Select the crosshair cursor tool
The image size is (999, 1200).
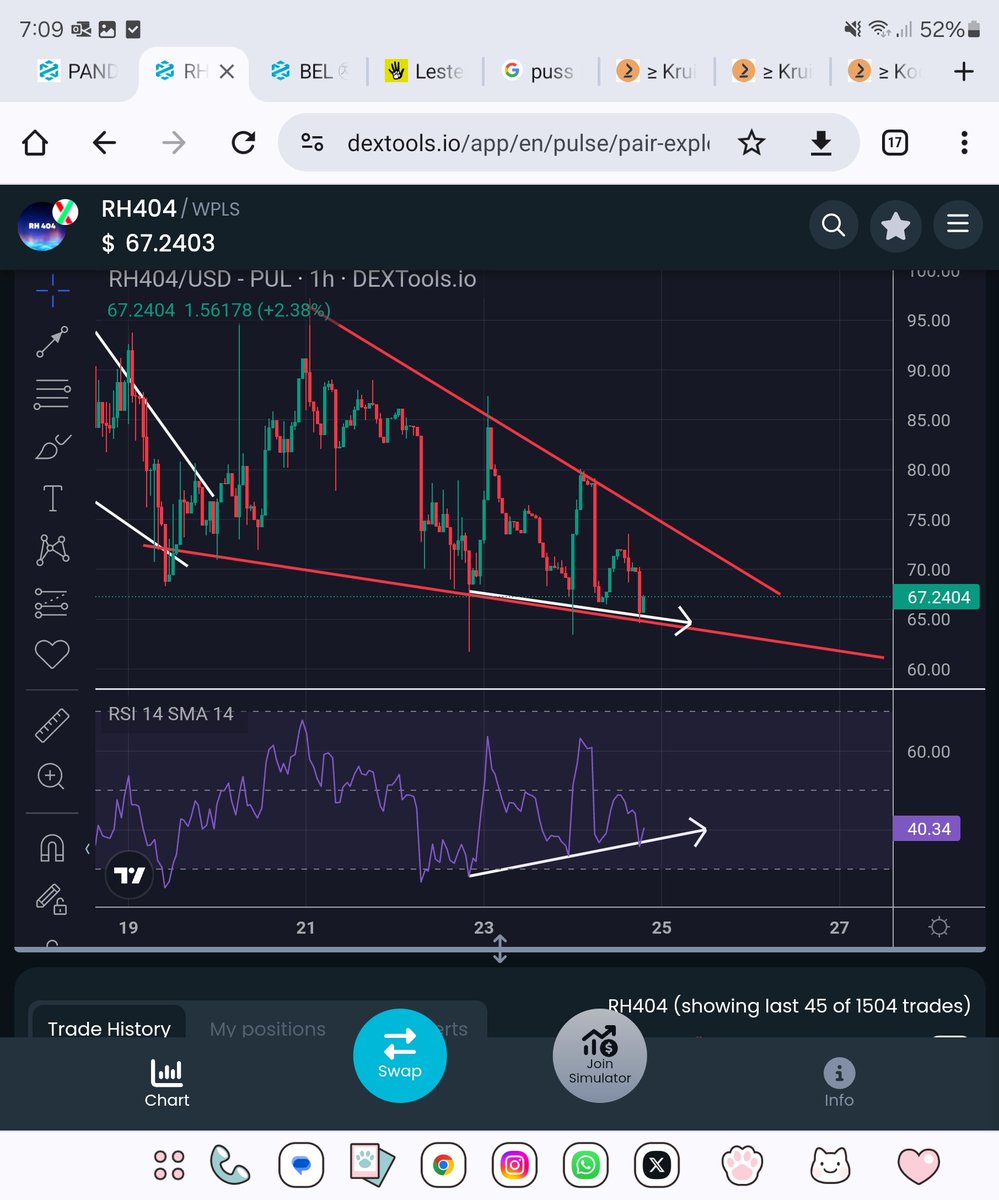tap(52, 292)
